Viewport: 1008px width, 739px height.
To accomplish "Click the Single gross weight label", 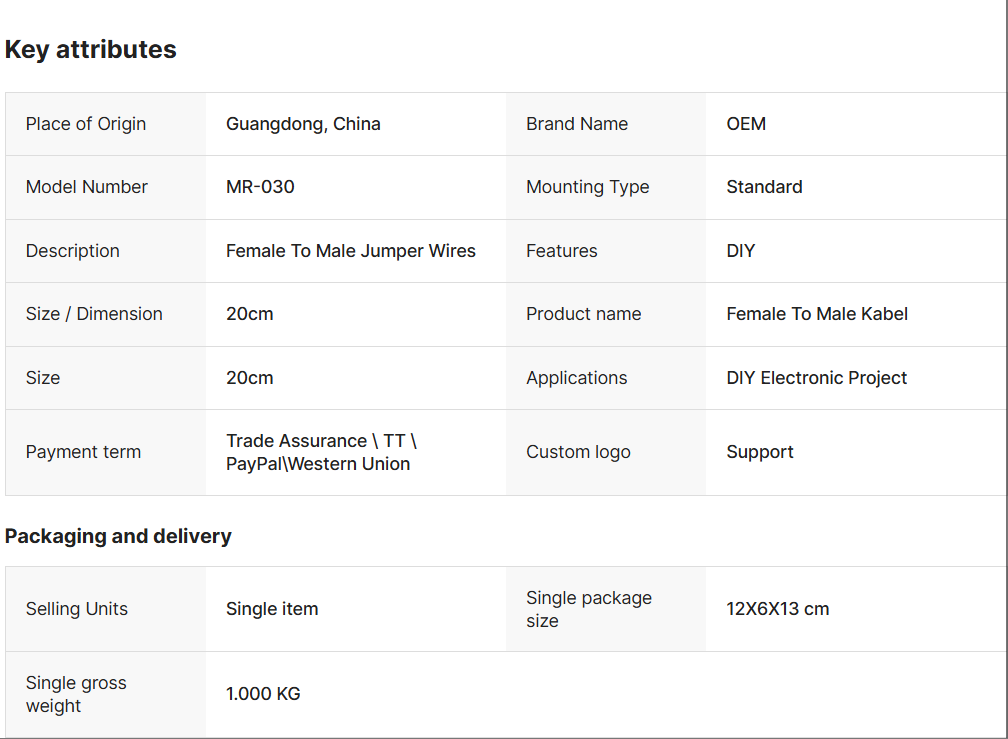I will pyautogui.click(x=76, y=694).
